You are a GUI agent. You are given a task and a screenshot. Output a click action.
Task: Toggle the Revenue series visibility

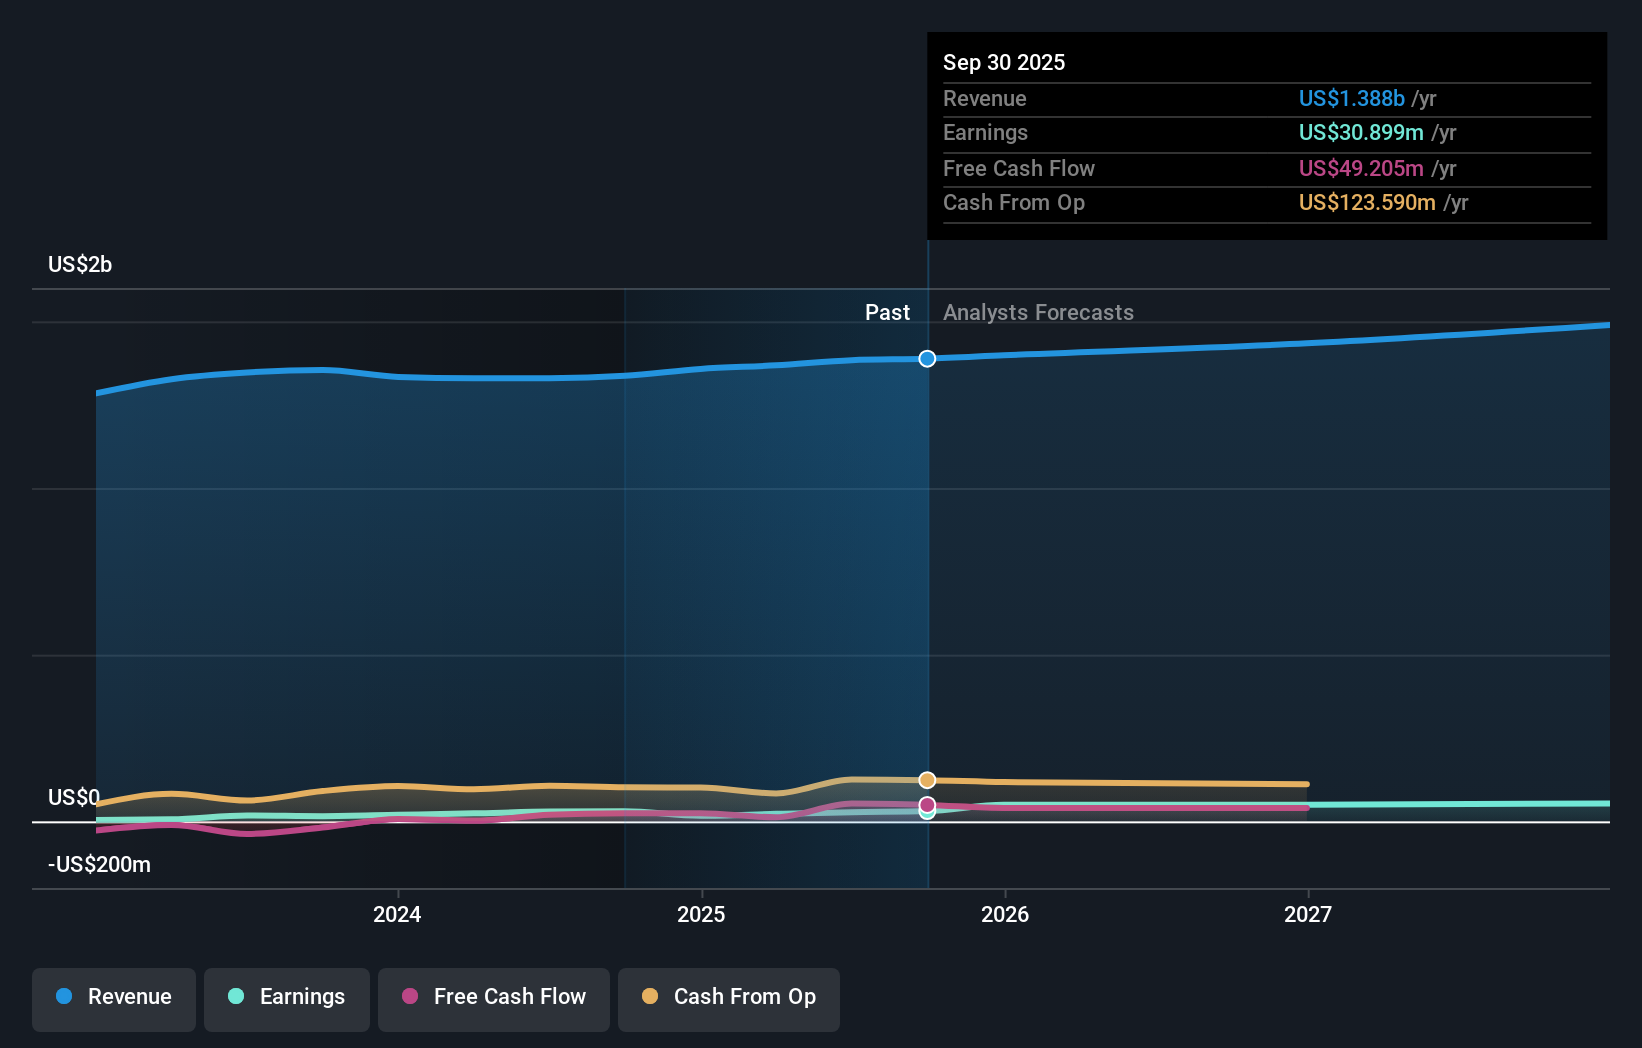click(x=113, y=997)
